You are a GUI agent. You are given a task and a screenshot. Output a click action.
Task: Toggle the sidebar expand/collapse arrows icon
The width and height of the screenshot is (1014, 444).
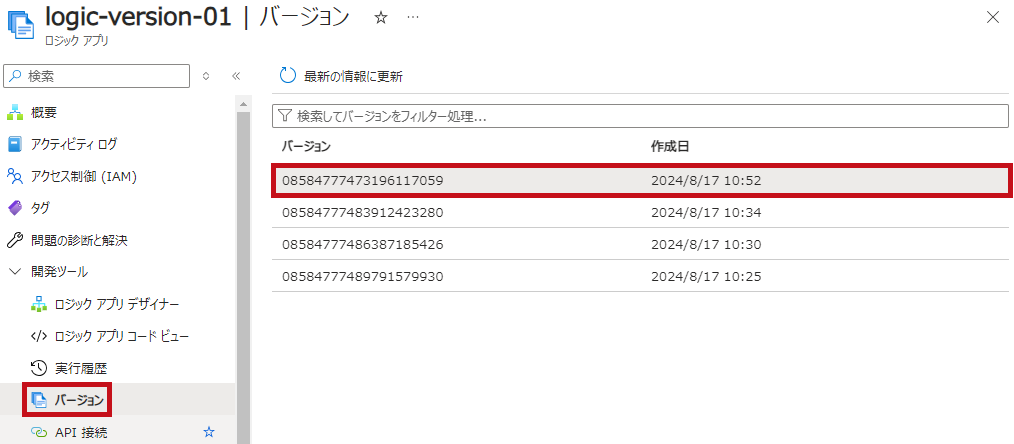(x=206, y=76)
